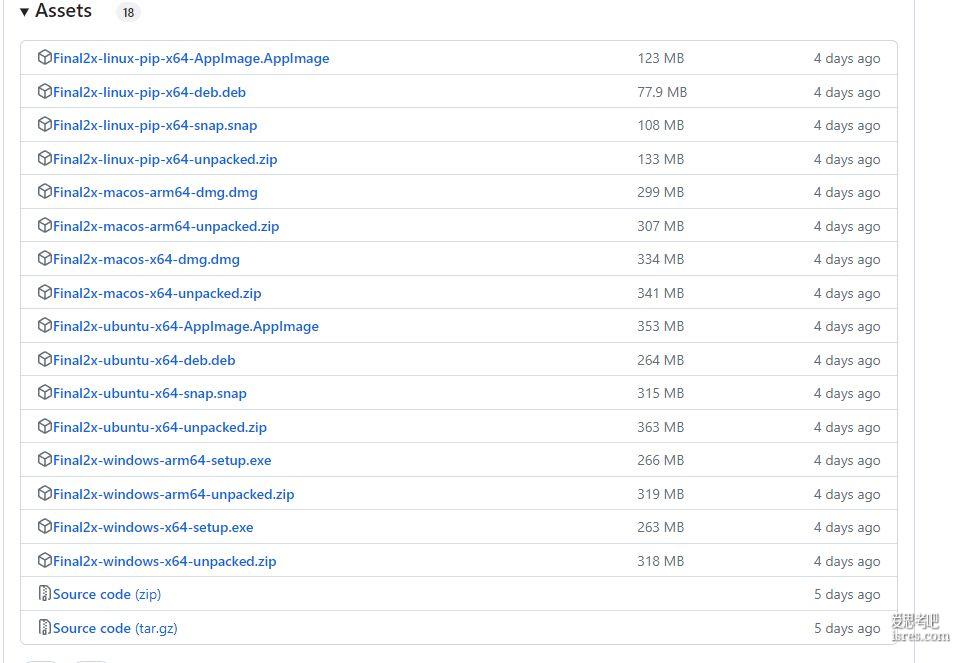The width and height of the screenshot is (974, 663).
Task: Click the 319 MB file size
Action: pos(660,495)
